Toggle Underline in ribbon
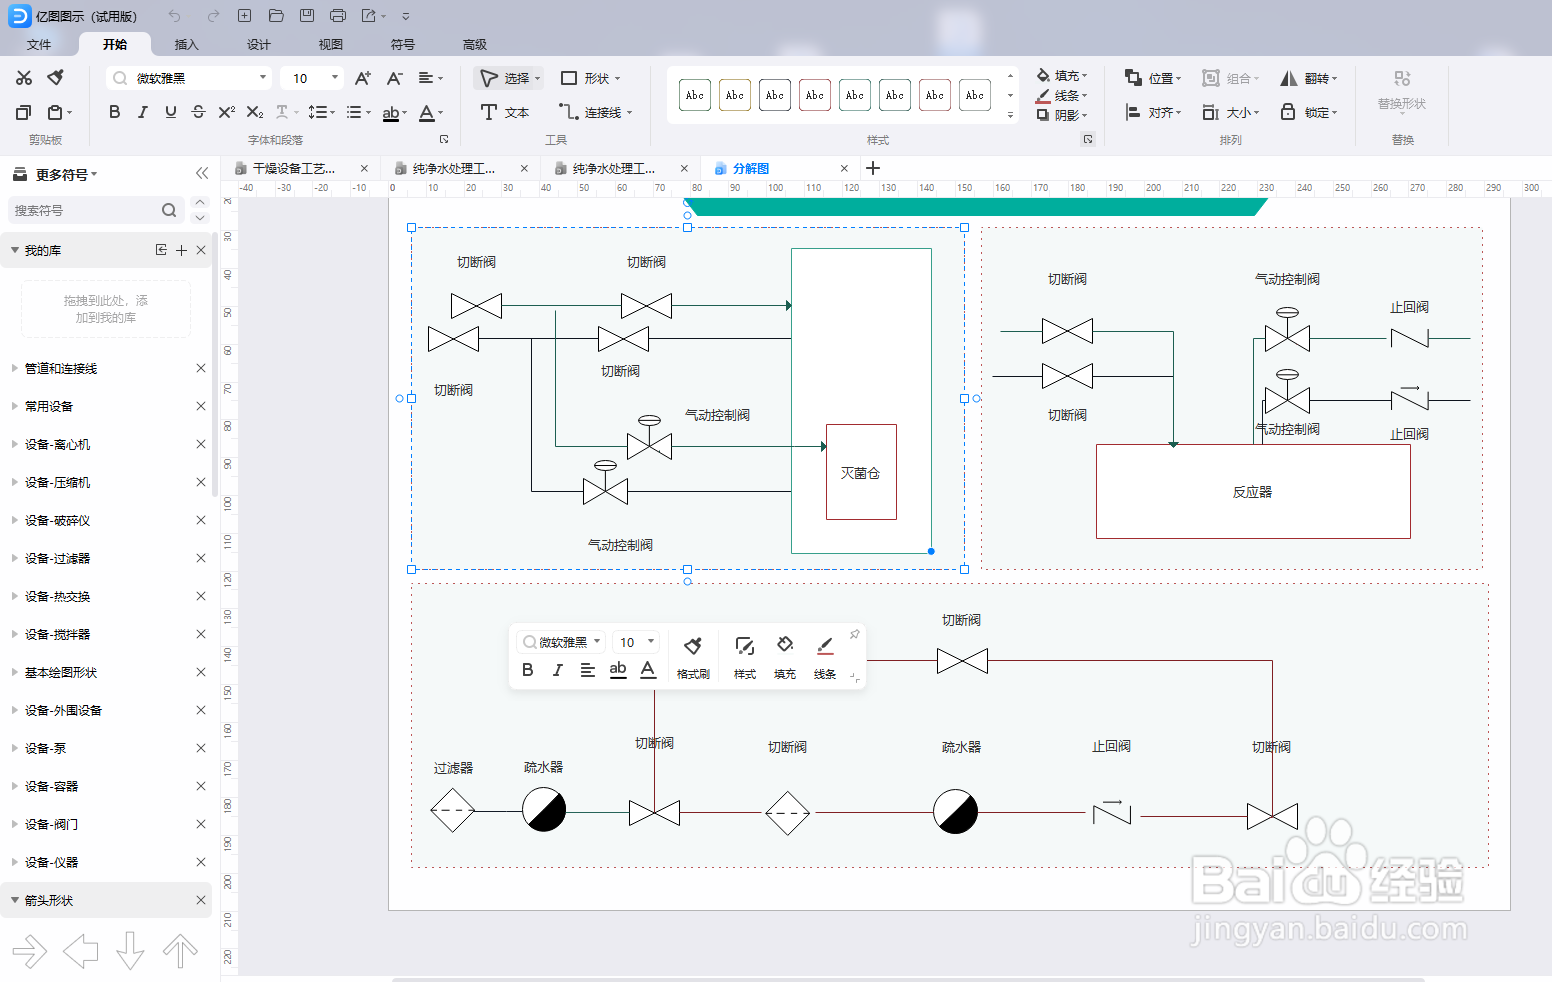1552x982 pixels. pos(171,112)
